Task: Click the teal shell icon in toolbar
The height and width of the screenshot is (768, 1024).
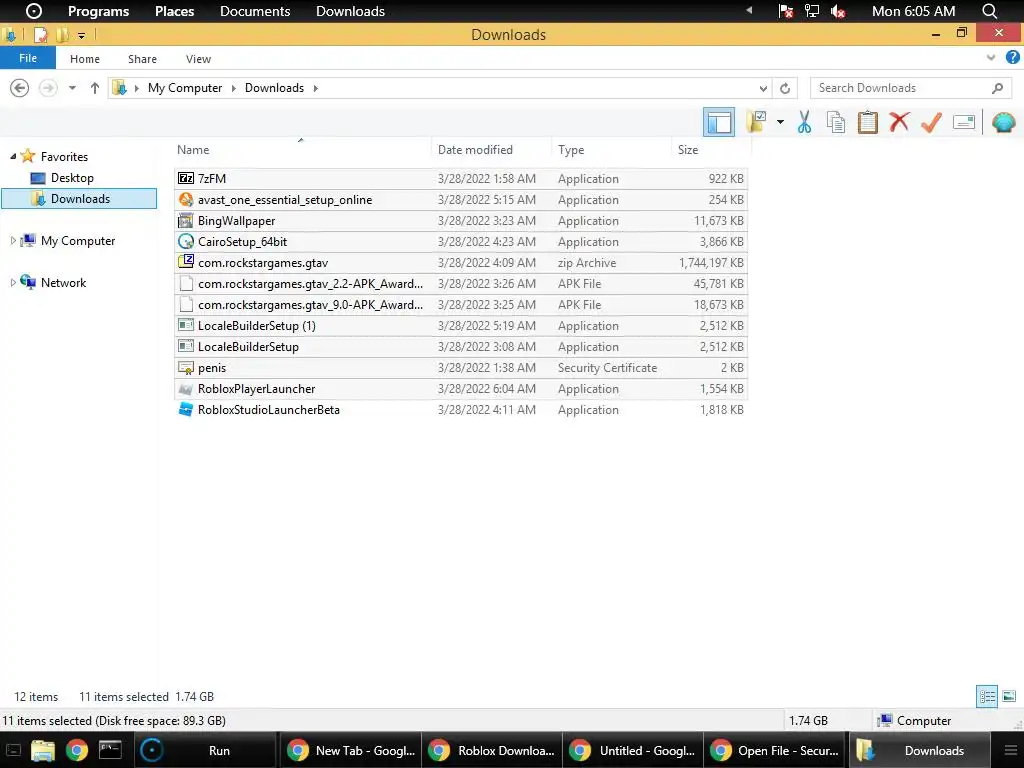Action: click(x=1004, y=122)
